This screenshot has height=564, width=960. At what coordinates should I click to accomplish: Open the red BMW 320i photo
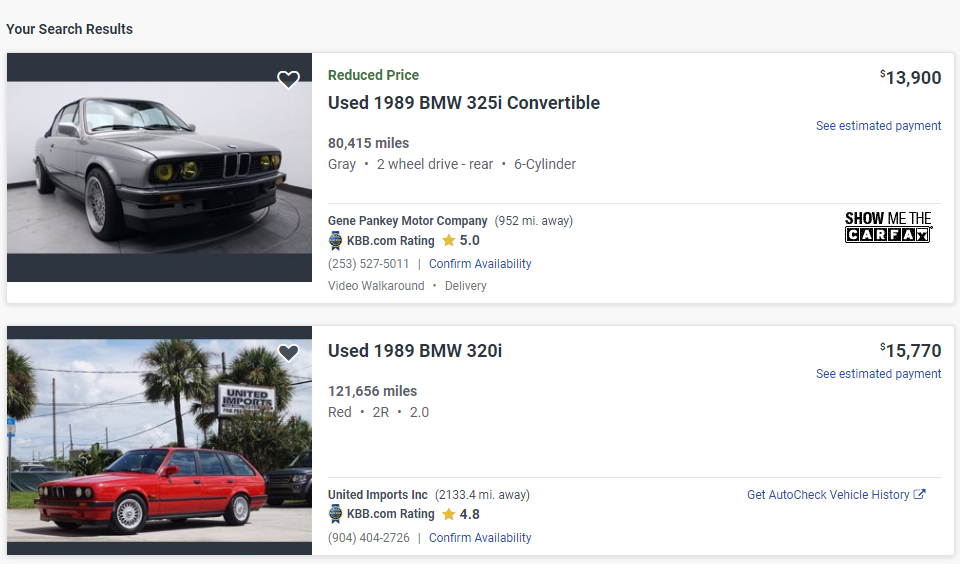(x=160, y=440)
